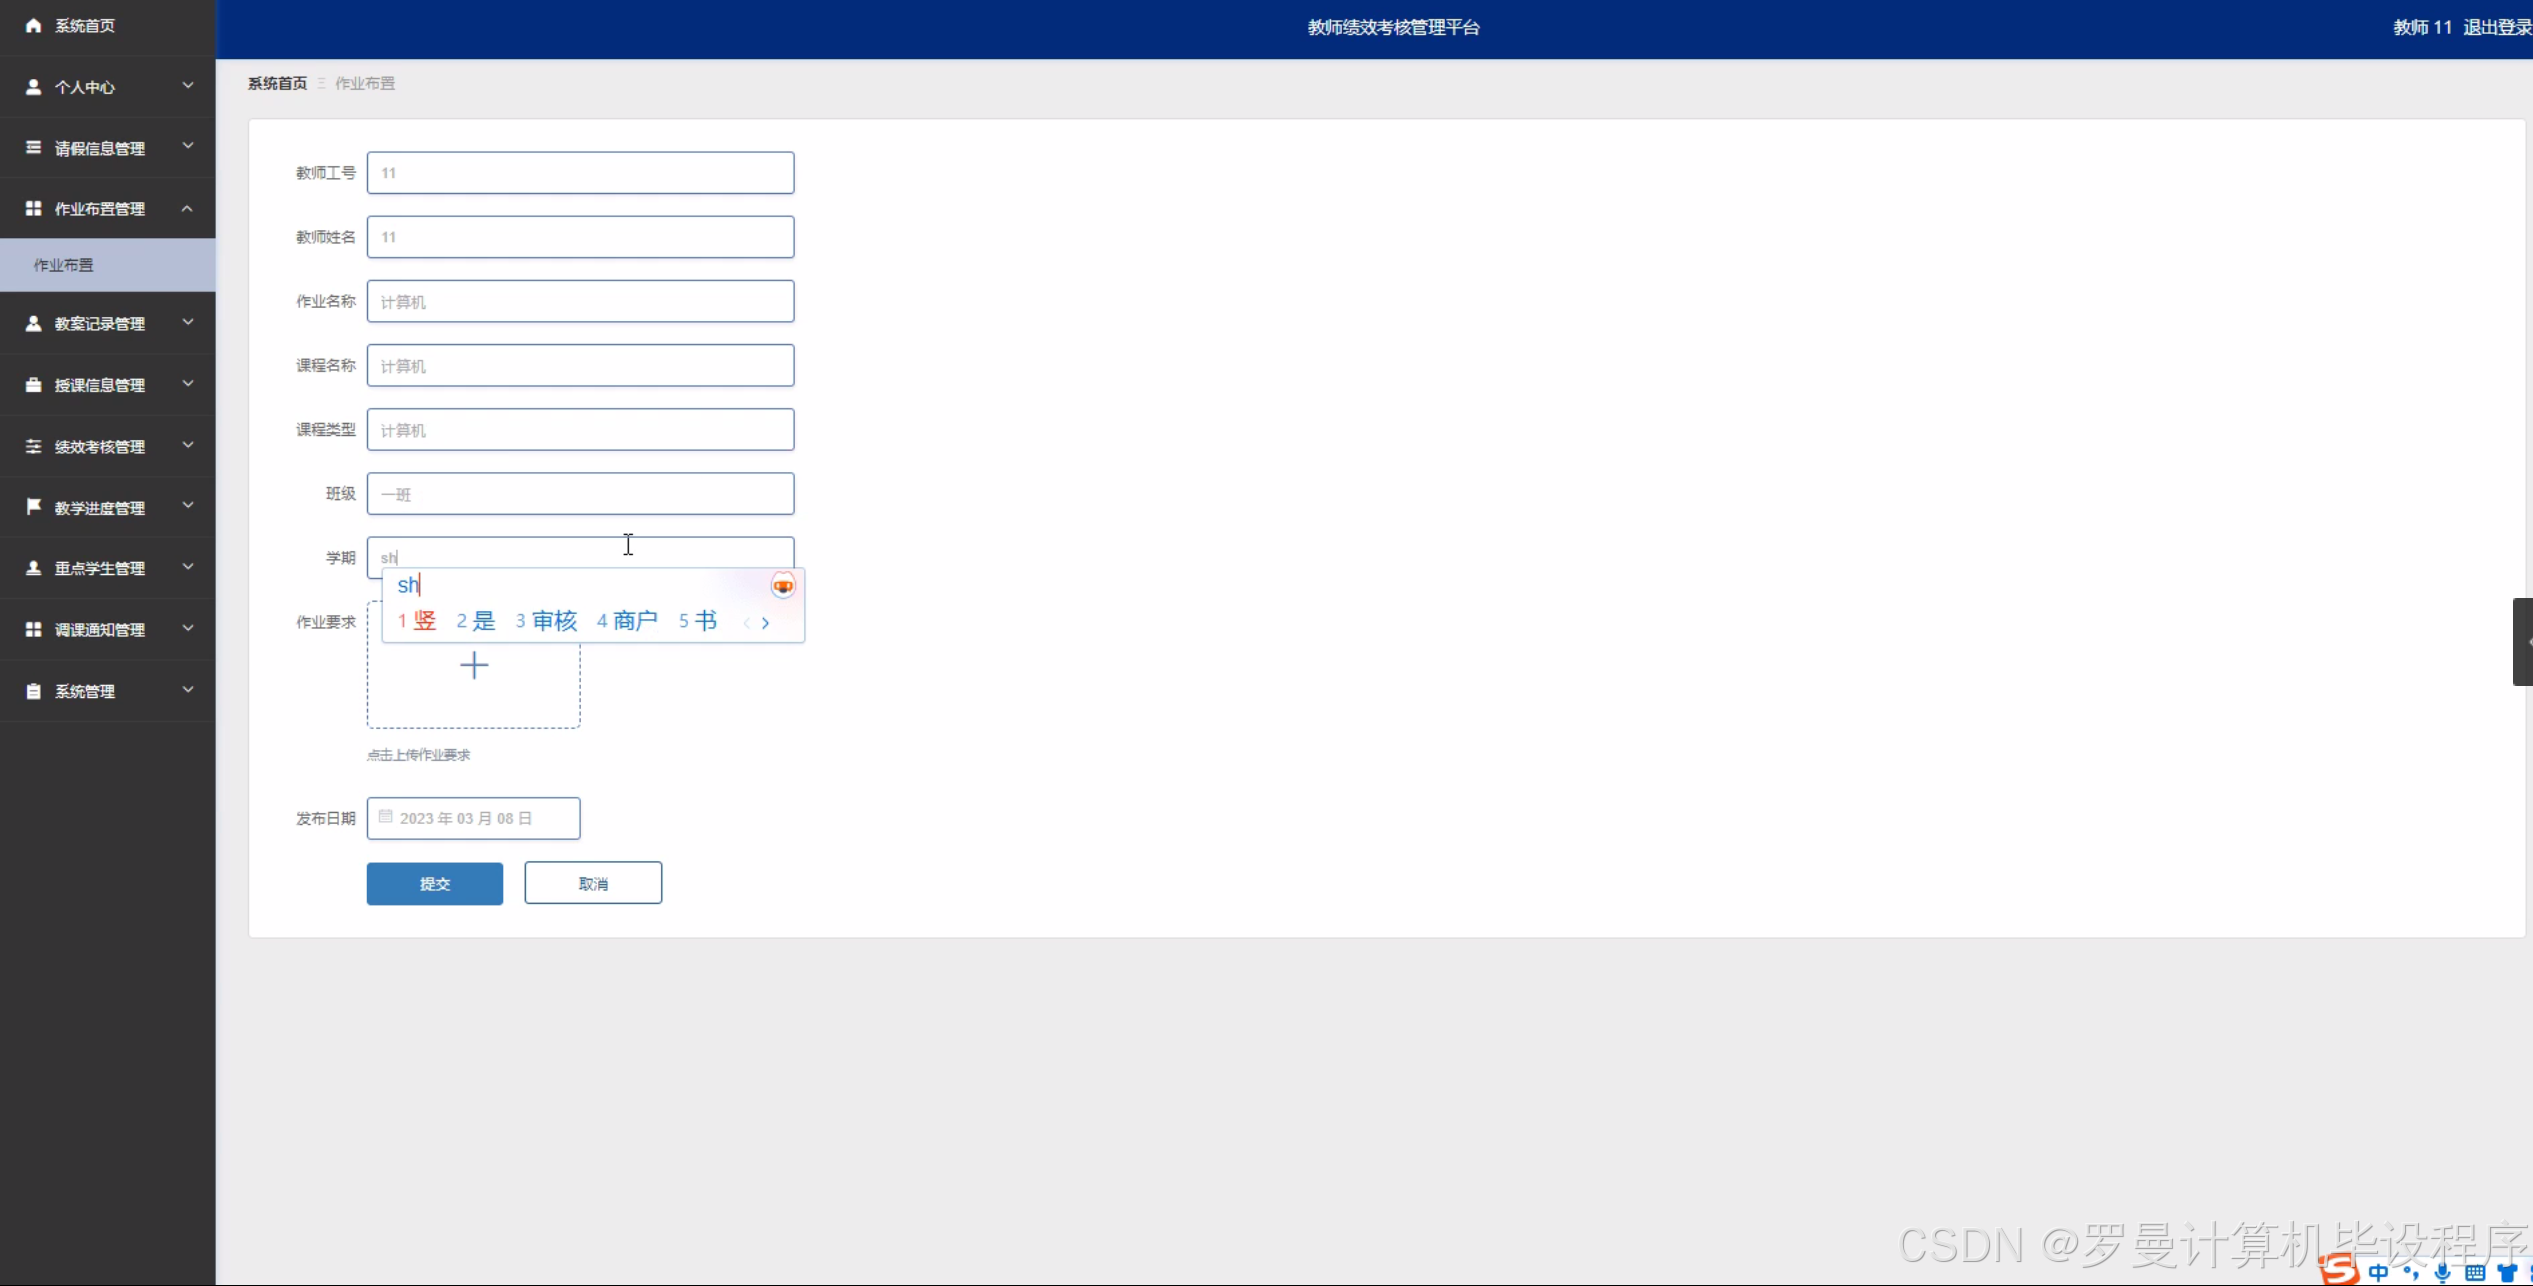Click the grid icon beside 调课通知管理
2533x1286 pixels.
33,629
